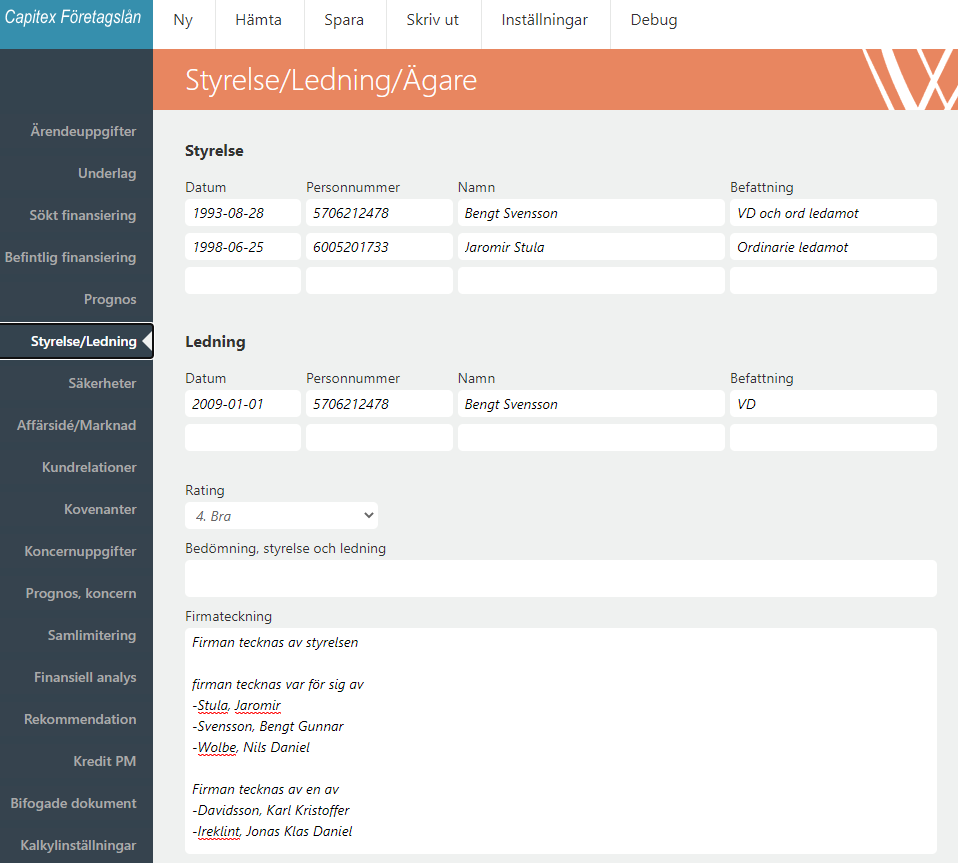The image size is (958, 863).
Task: Click Befattning field VD och ord ledamot
Action: click(x=833, y=213)
